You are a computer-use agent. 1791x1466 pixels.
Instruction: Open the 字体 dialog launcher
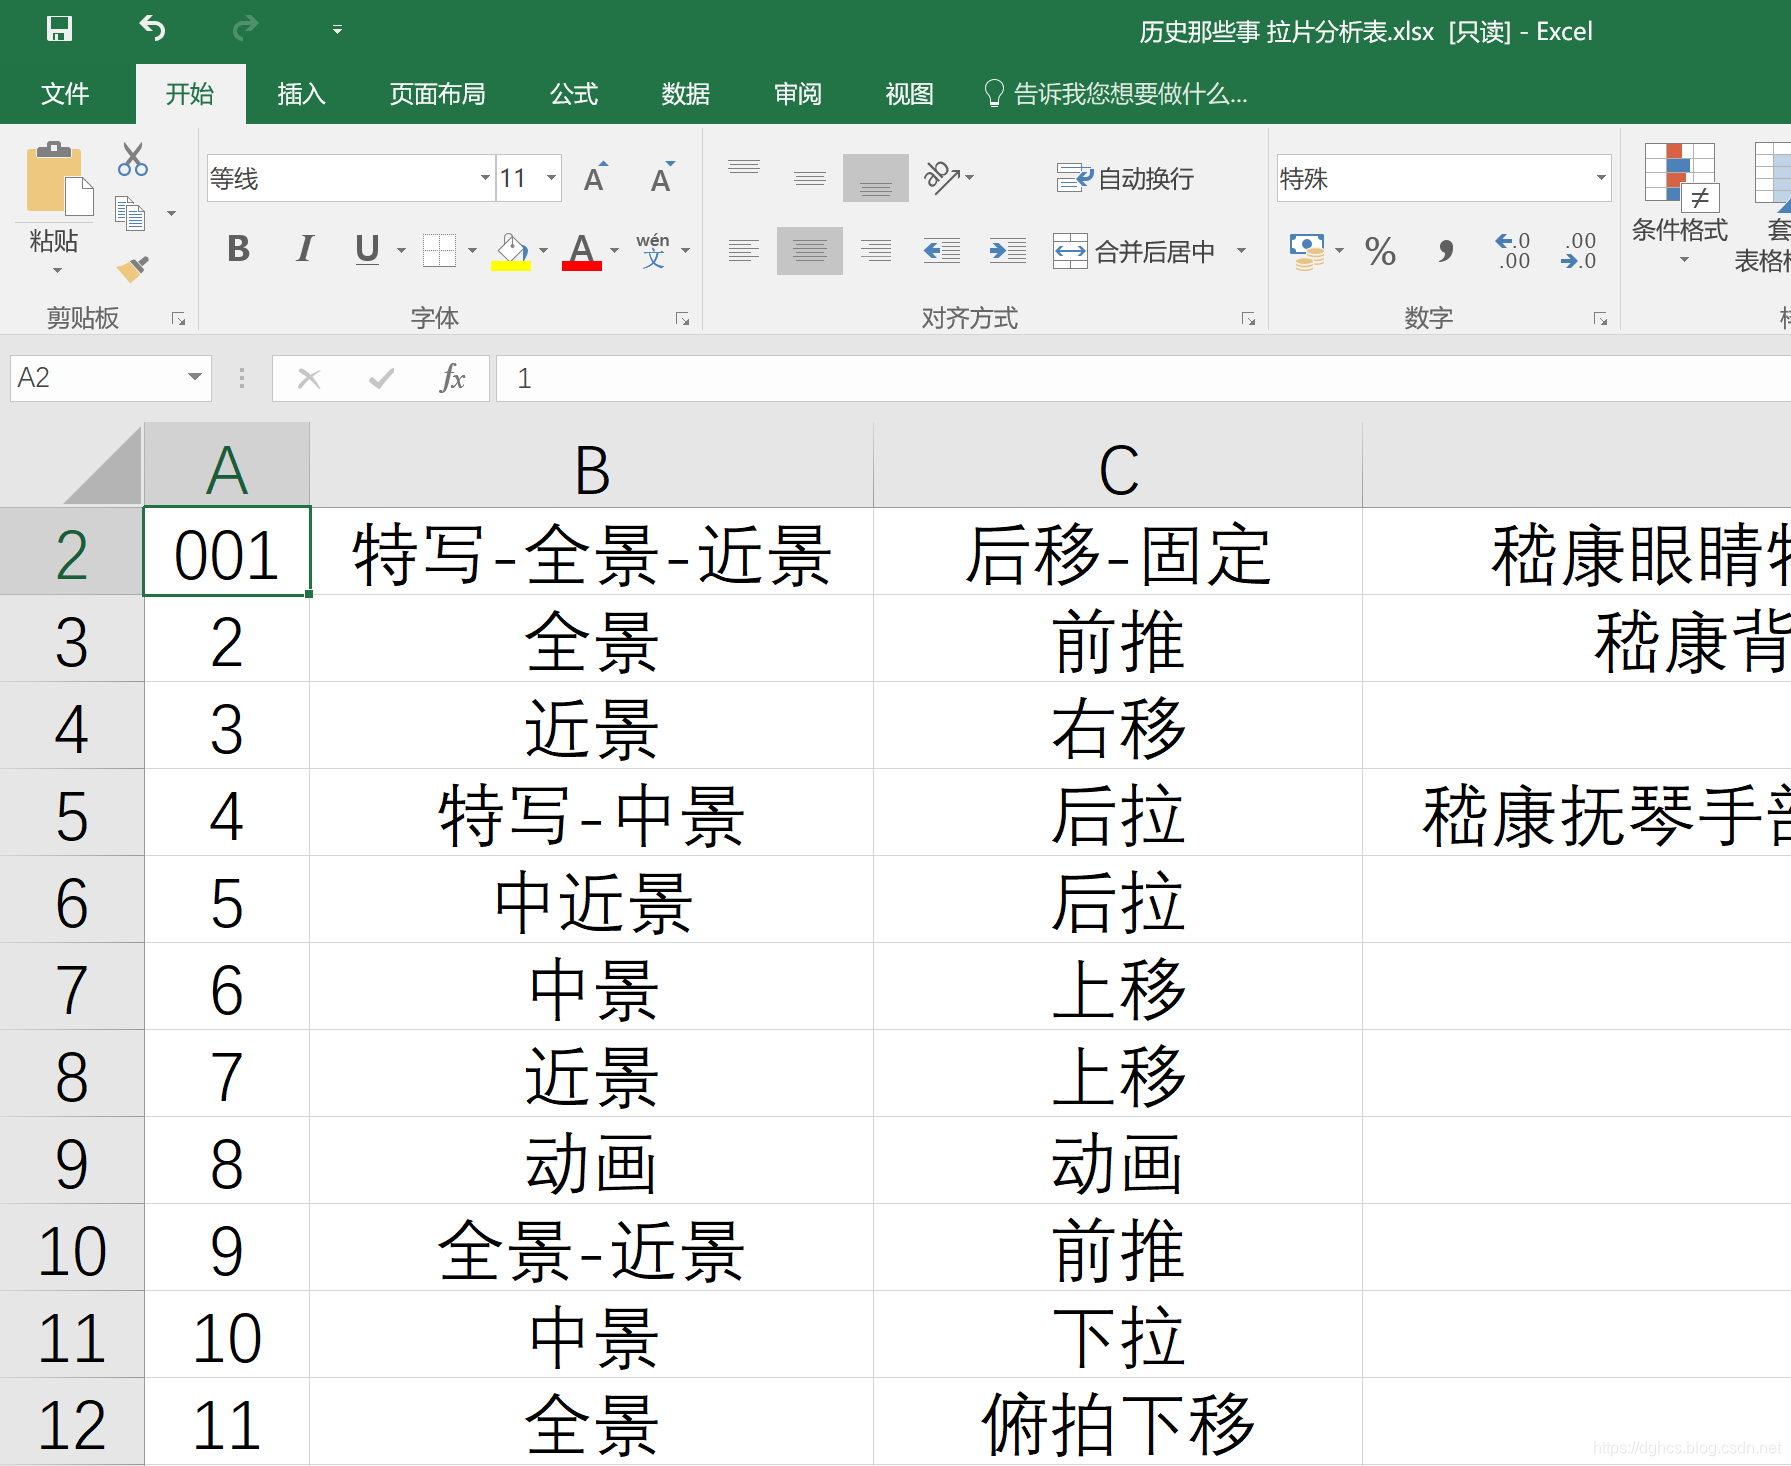click(x=683, y=319)
